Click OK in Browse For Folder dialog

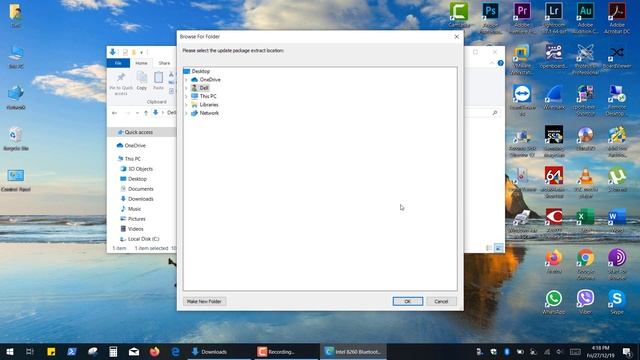(x=407, y=301)
